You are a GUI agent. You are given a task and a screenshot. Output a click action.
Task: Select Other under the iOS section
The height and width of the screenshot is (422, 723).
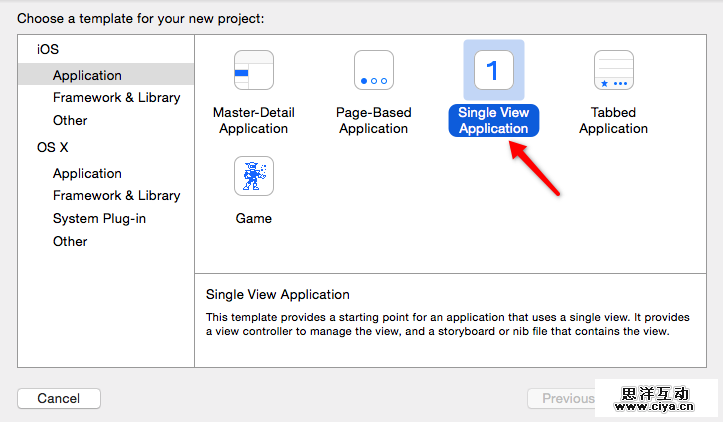(70, 120)
